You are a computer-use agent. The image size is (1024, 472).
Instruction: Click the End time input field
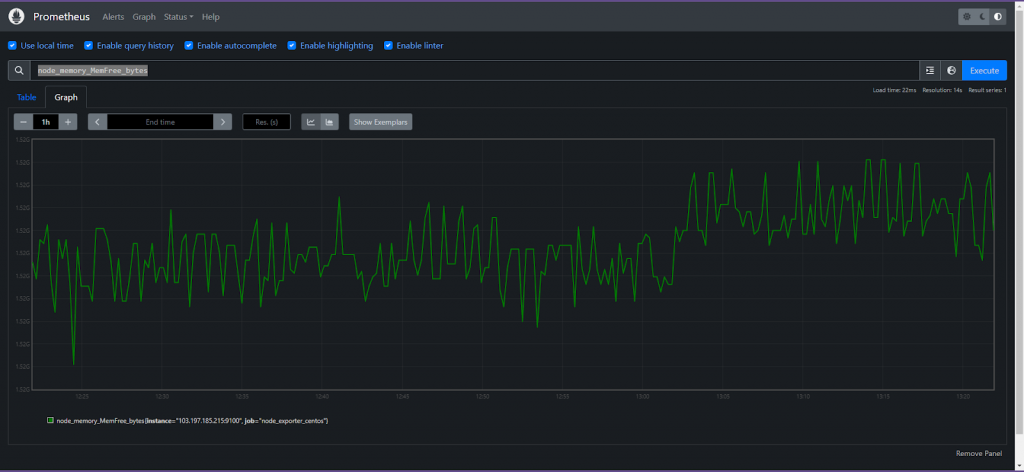pyautogui.click(x=160, y=122)
